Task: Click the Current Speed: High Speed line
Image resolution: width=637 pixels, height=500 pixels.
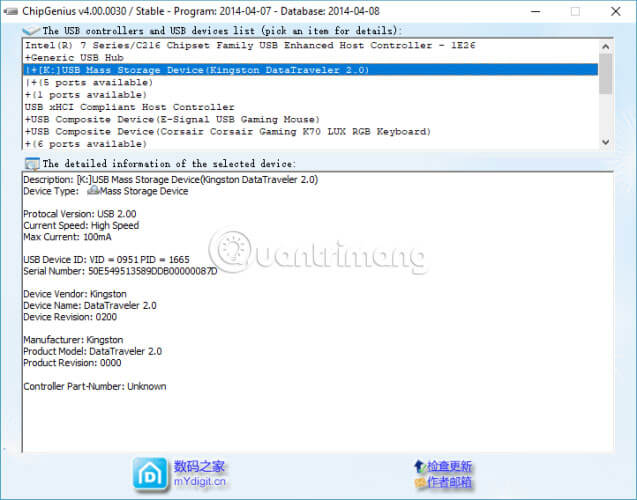Action: (x=81, y=225)
